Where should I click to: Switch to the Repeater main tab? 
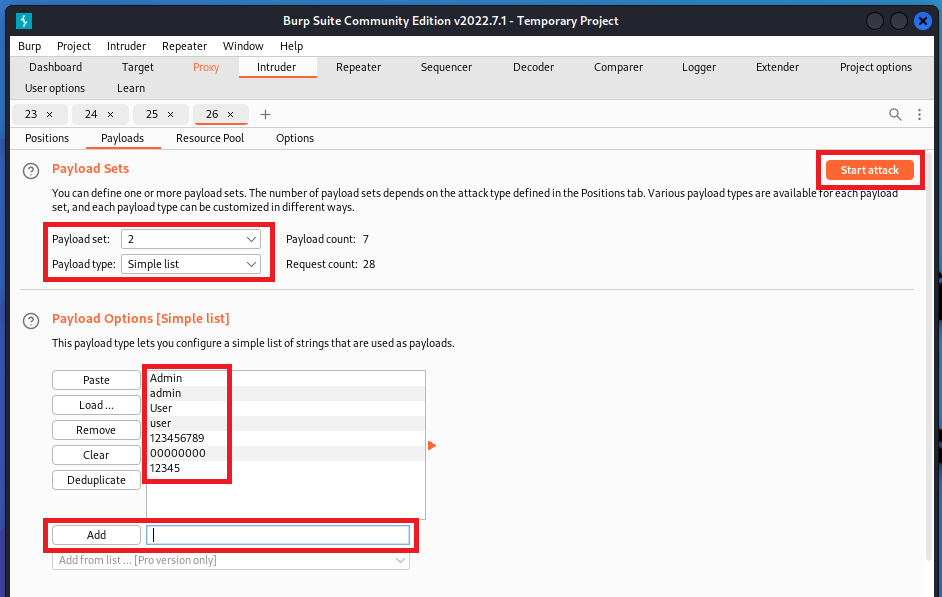coord(358,67)
